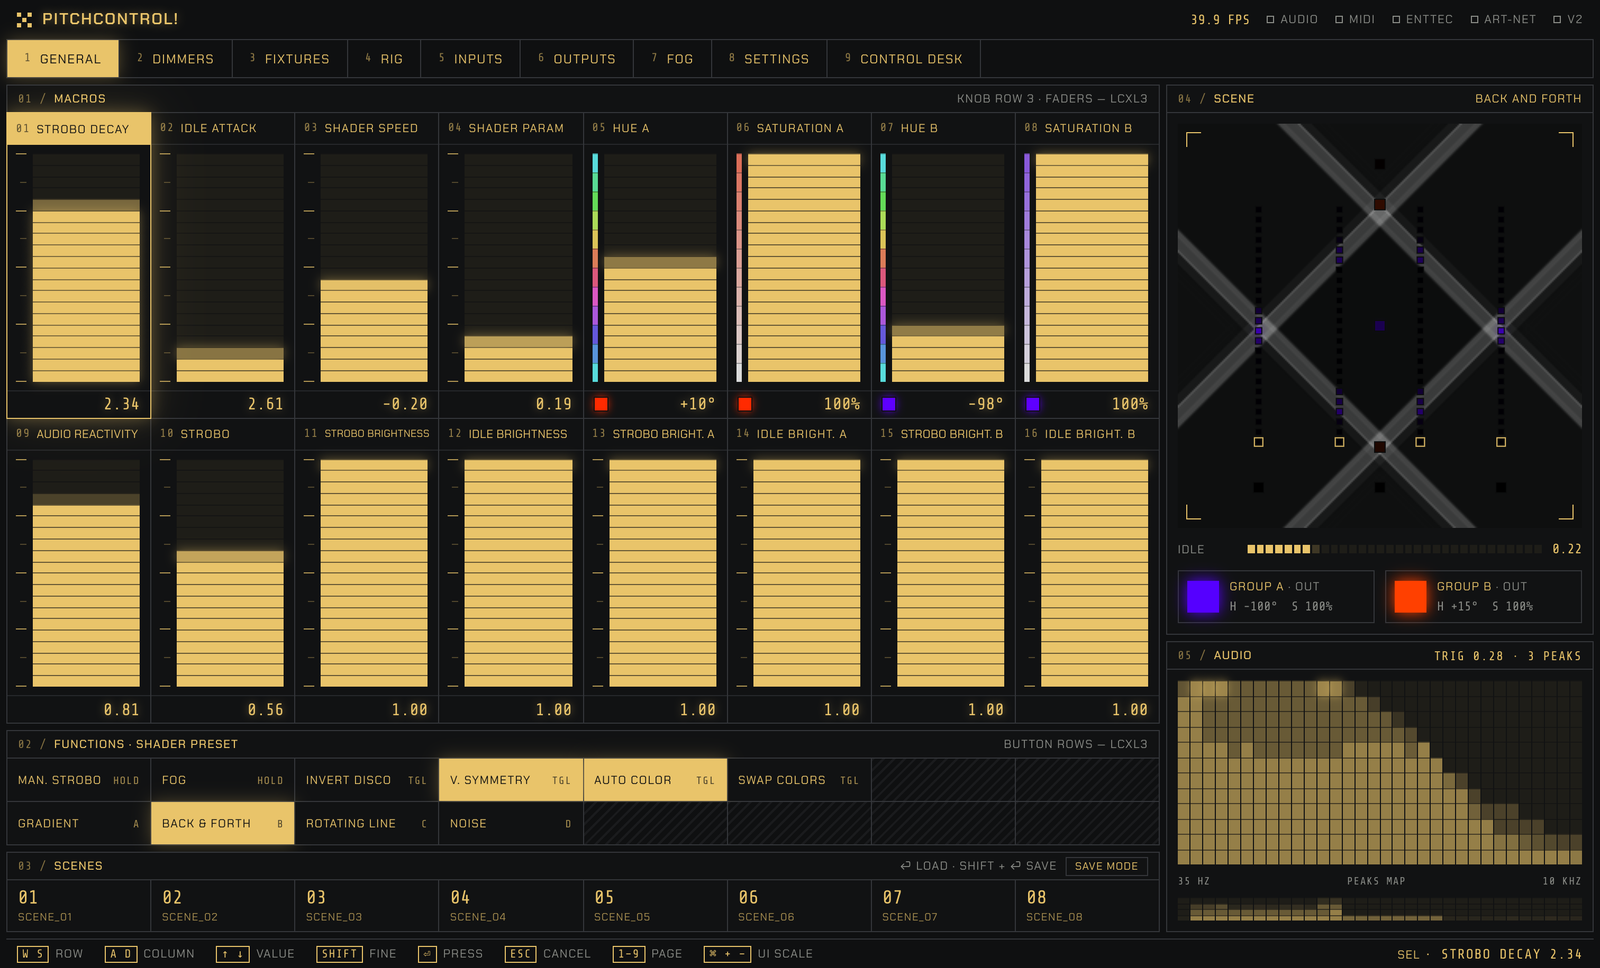Toggle SWAP COLORS function
Viewport: 1600px width, 968px height.
click(799, 780)
